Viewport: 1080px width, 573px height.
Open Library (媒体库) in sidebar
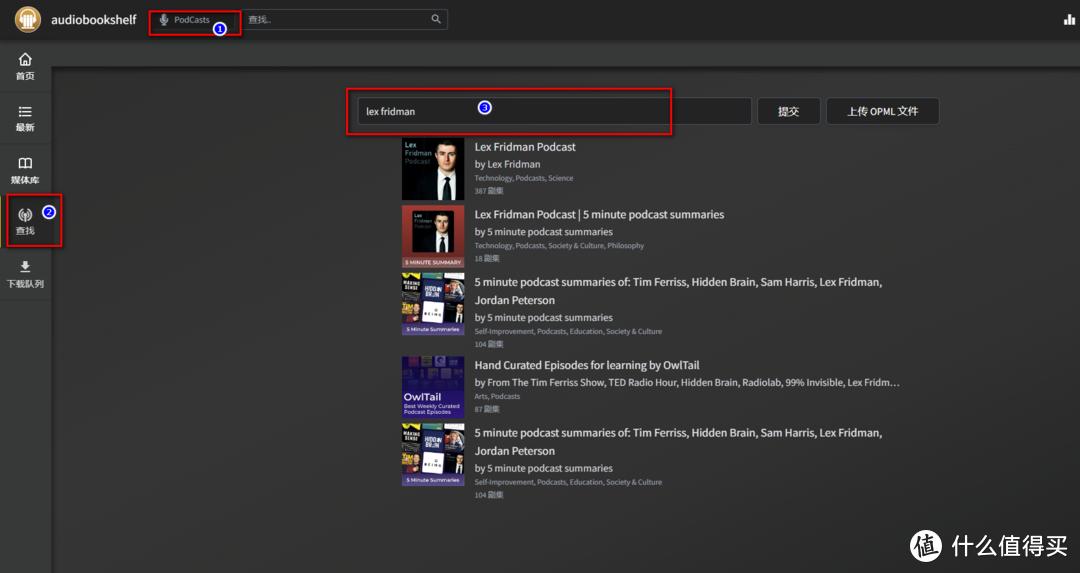click(25, 170)
